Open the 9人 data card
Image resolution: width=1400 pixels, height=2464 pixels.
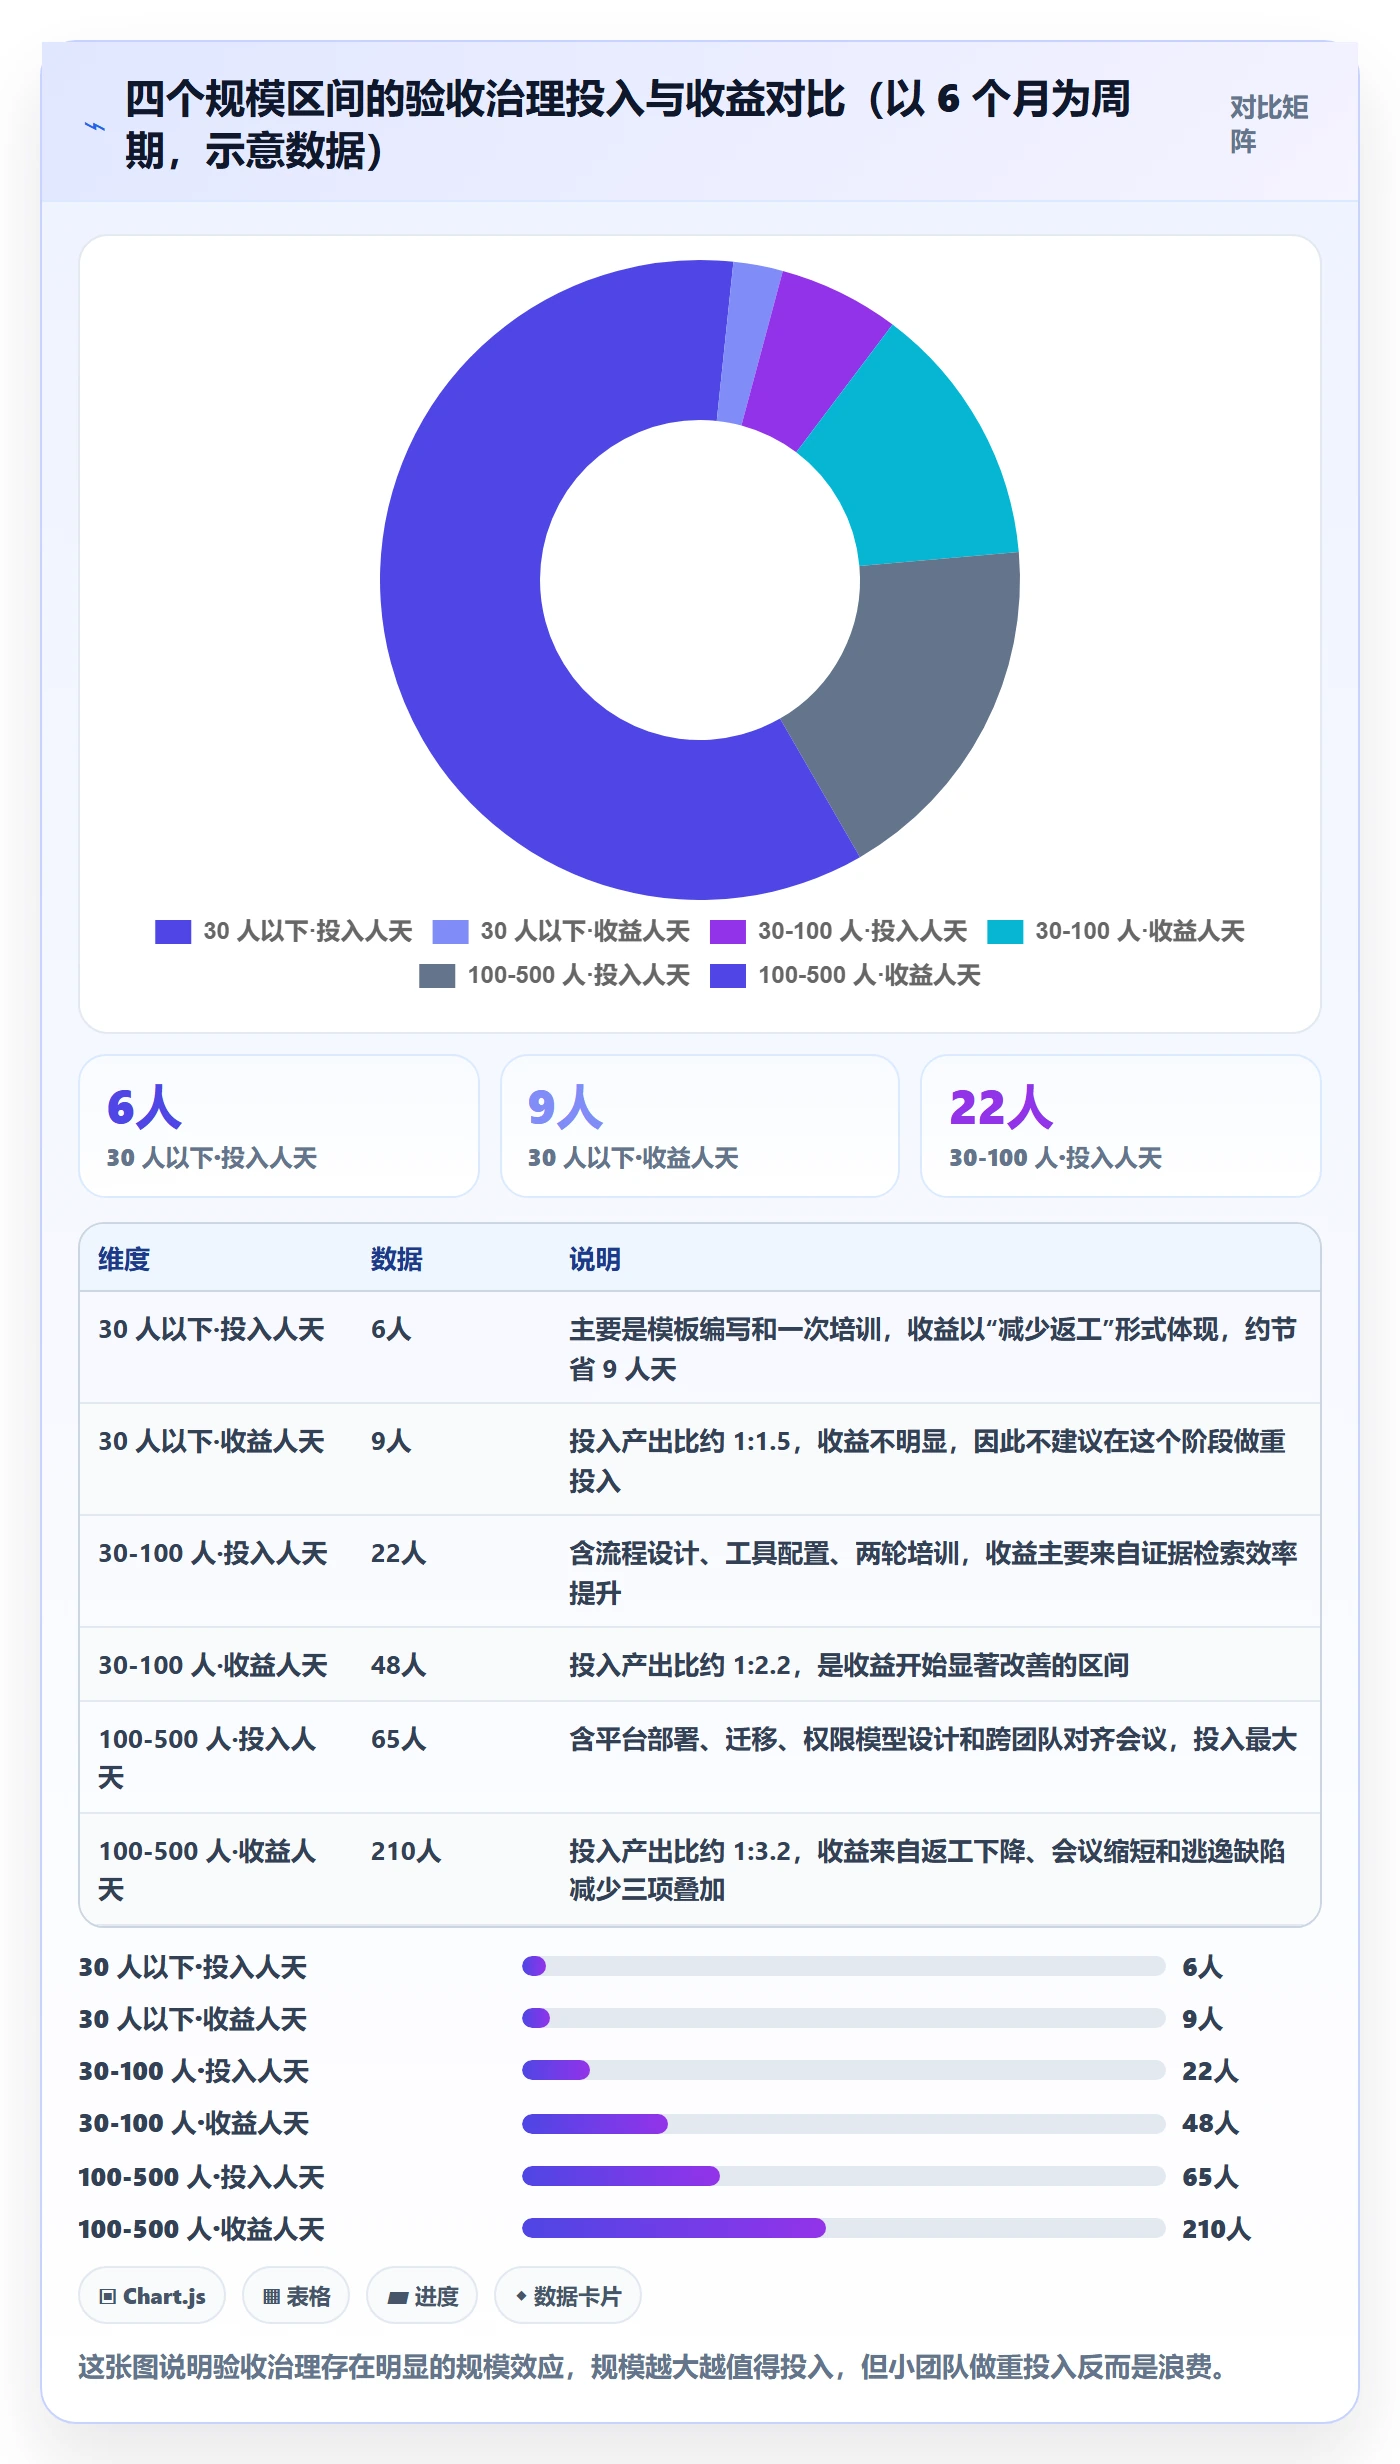pos(700,1126)
